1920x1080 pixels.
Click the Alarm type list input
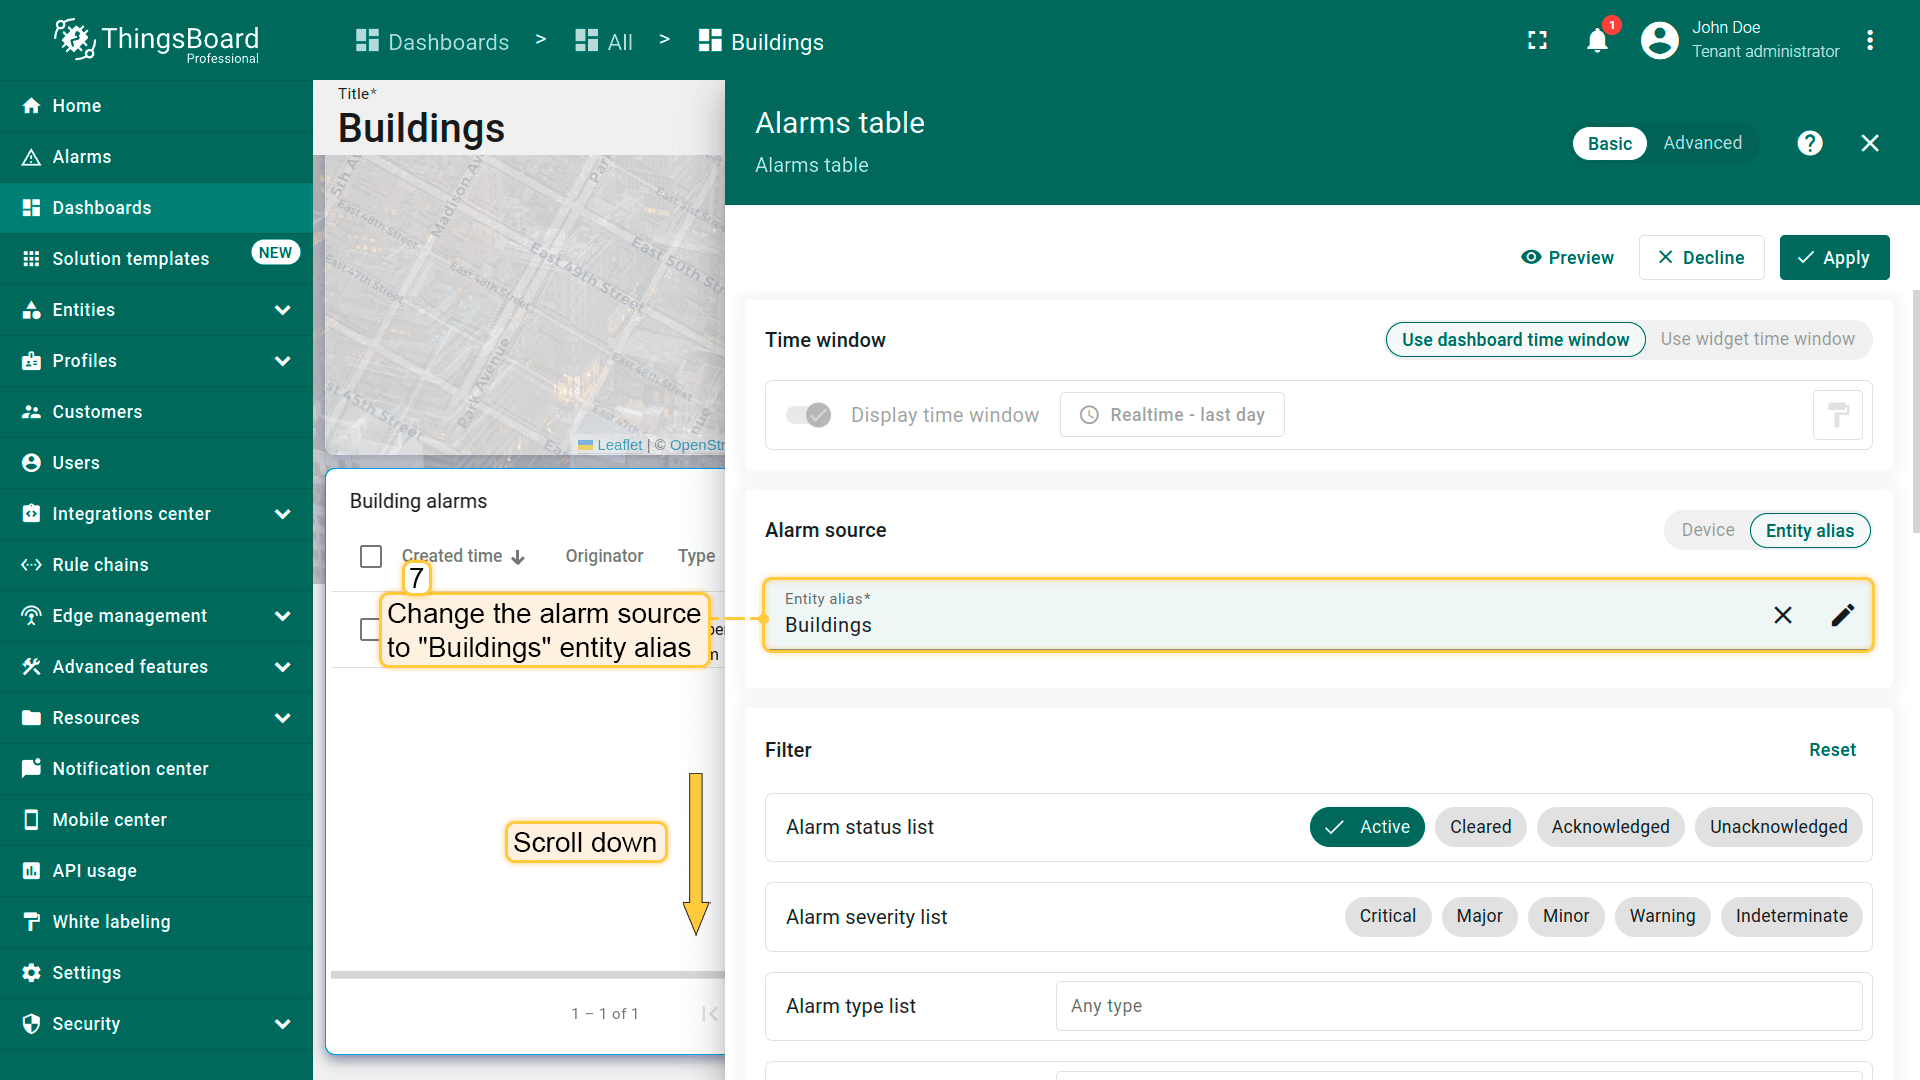coord(1458,1006)
